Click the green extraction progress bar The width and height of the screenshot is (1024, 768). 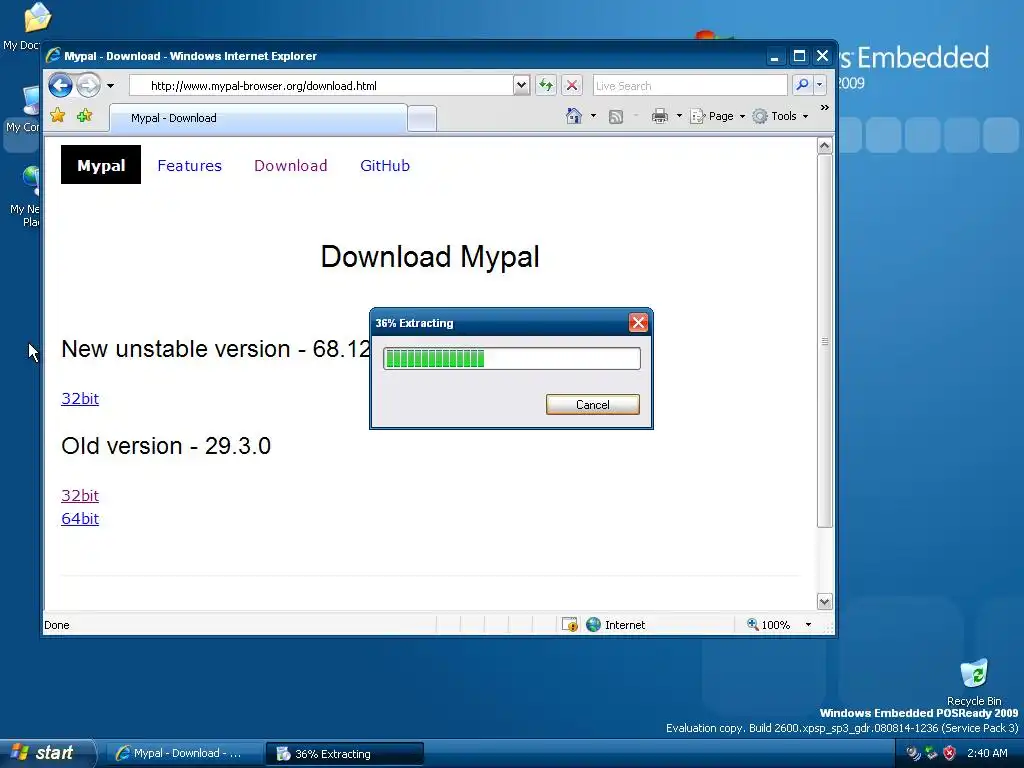pos(511,359)
